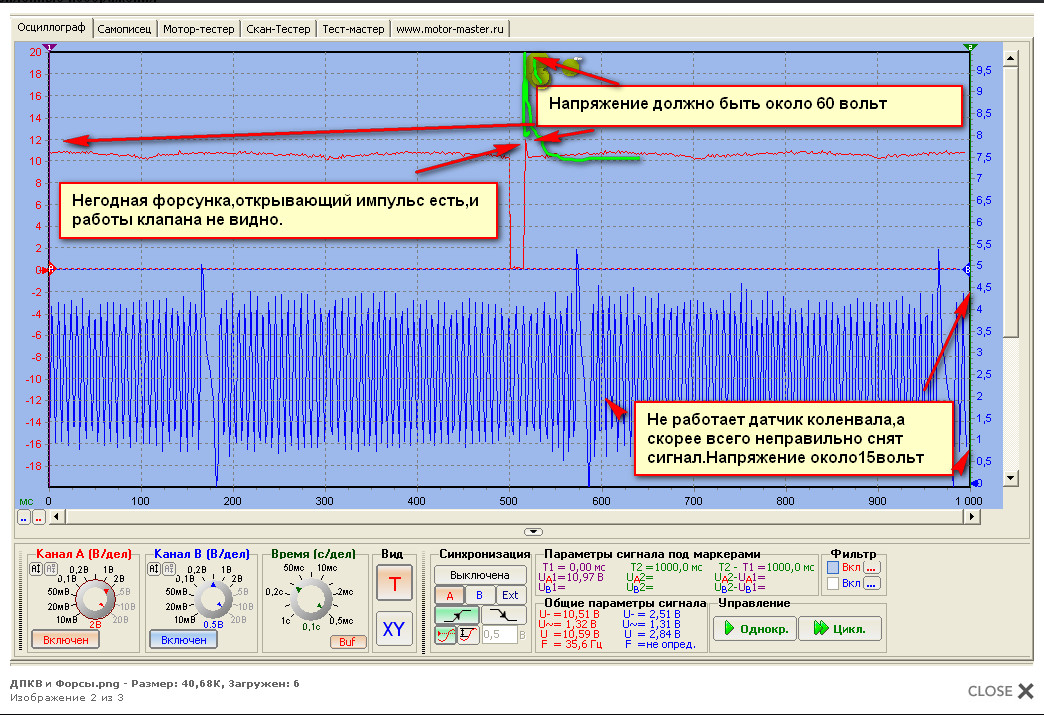Select falling edge trigger icon
1044x715 pixels.
(503, 615)
